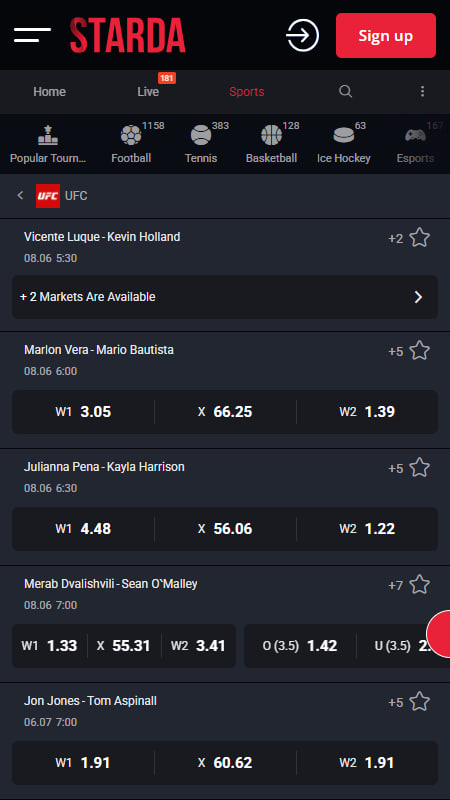This screenshot has height=800, width=450.
Task: Go to the Home tab
Action: click(49, 91)
